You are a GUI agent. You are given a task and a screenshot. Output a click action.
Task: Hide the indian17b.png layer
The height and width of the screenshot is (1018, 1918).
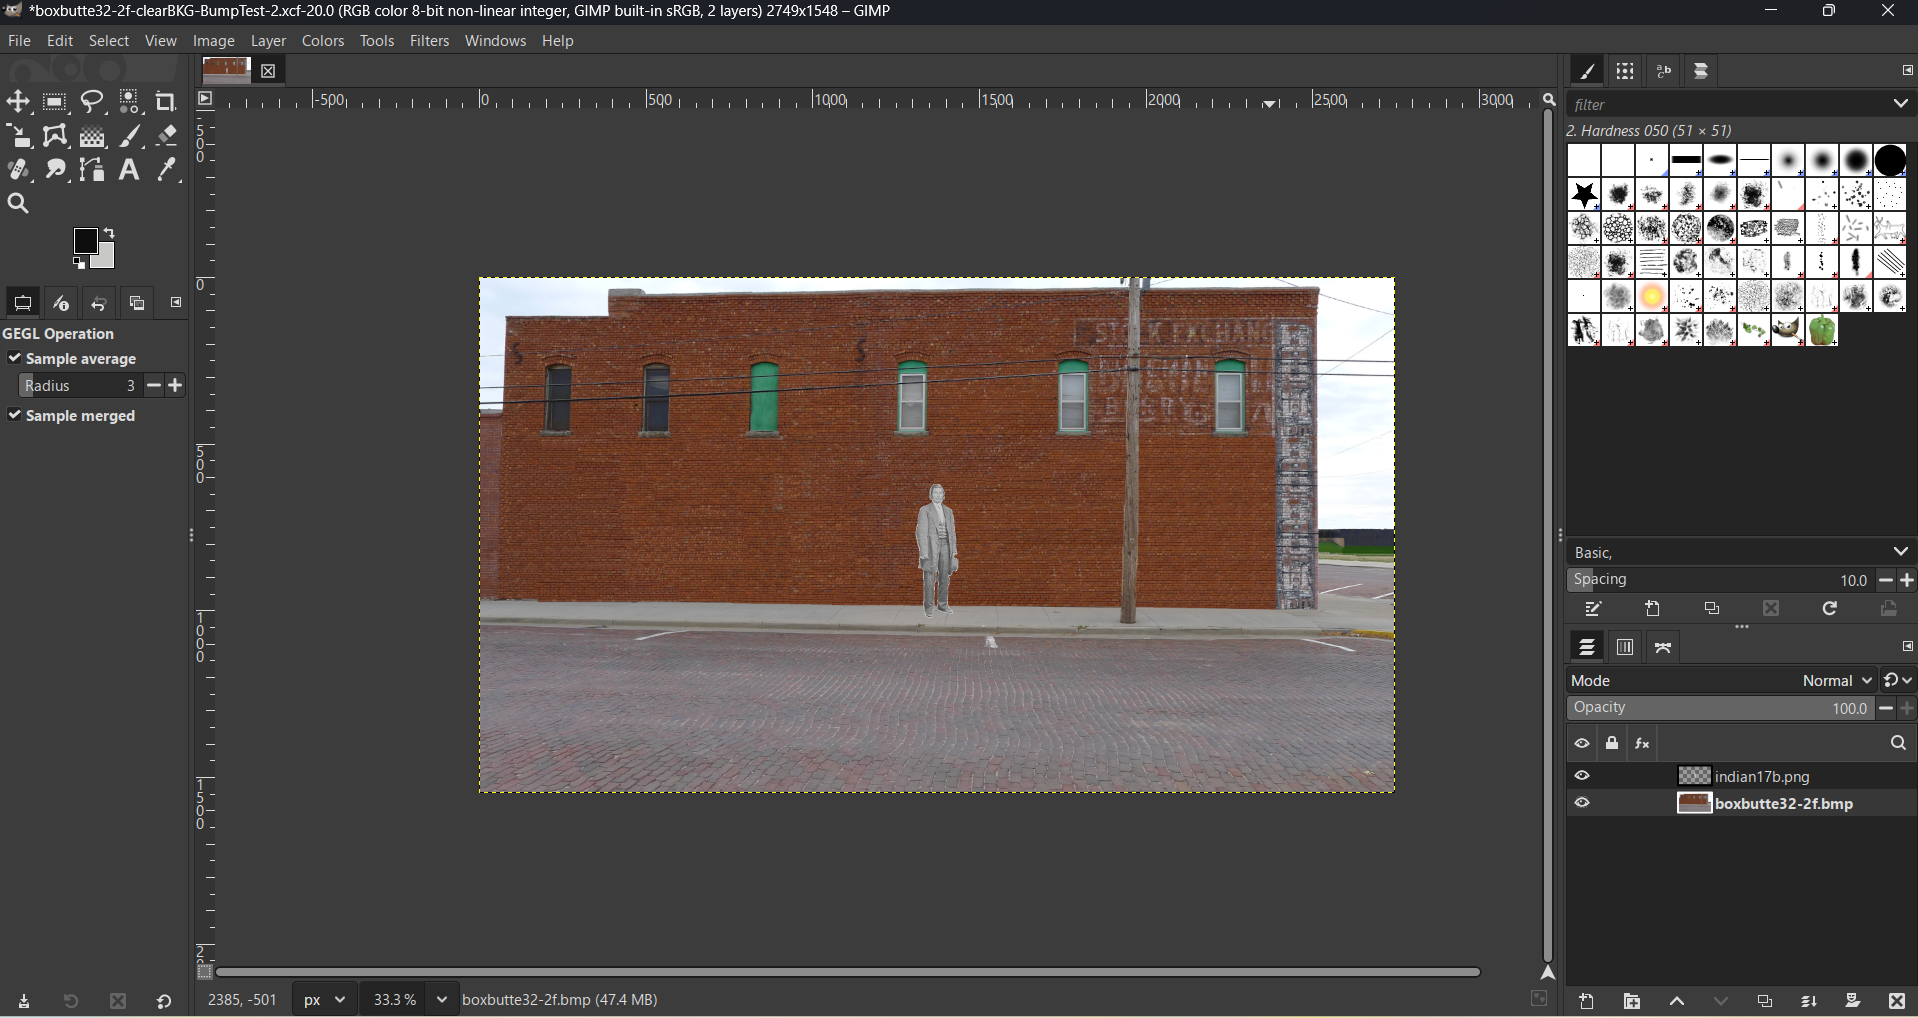click(1583, 776)
